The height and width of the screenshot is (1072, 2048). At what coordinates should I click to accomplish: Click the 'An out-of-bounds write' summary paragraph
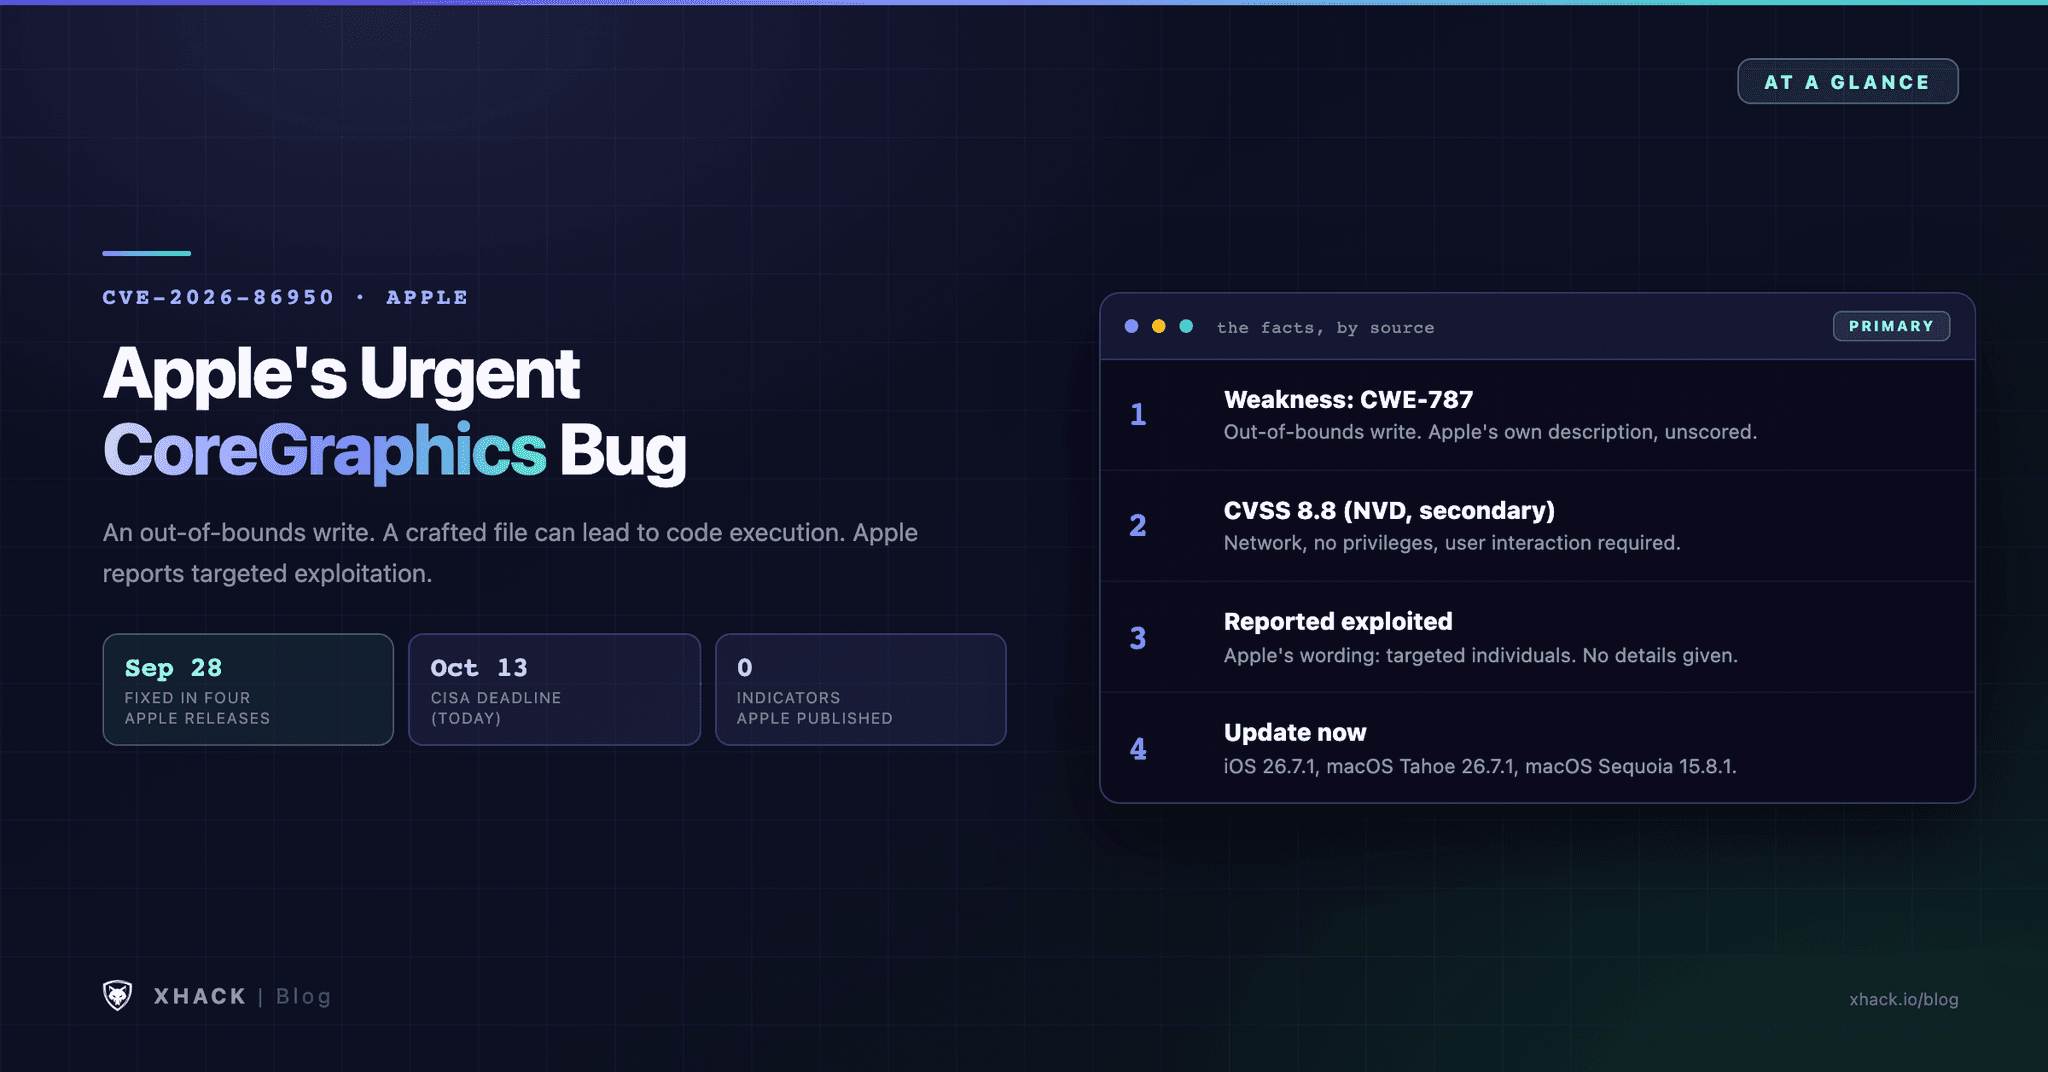click(510, 553)
